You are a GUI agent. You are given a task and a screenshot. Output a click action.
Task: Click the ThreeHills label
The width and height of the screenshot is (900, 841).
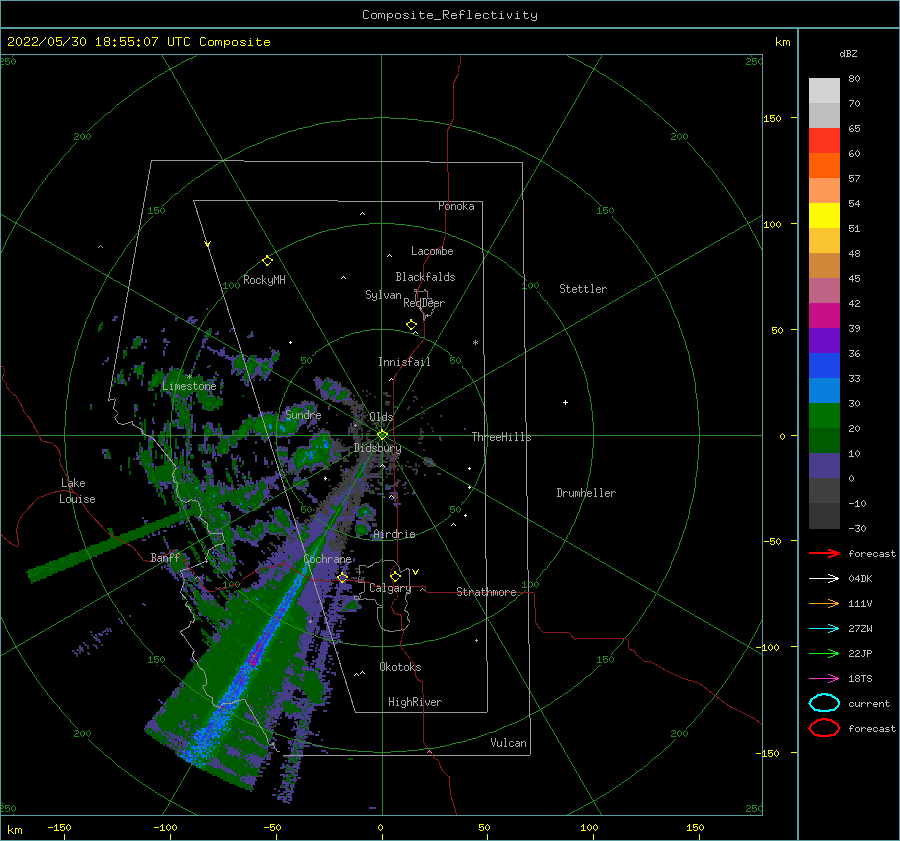501,437
